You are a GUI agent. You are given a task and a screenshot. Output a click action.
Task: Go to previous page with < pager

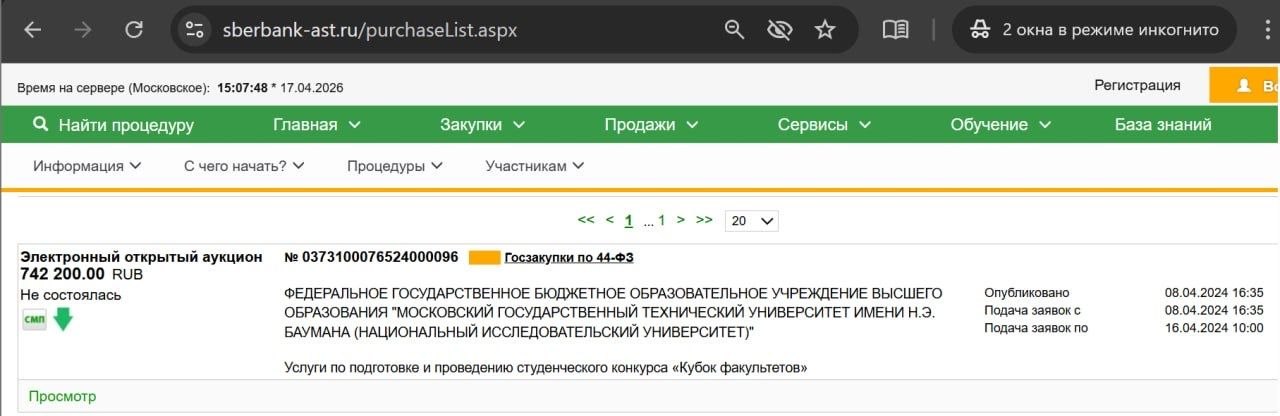(x=610, y=220)
